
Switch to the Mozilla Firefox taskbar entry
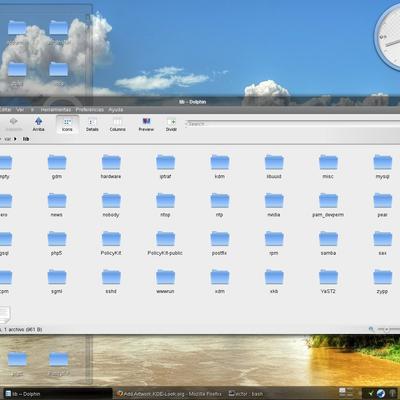(x=169, y=394)
